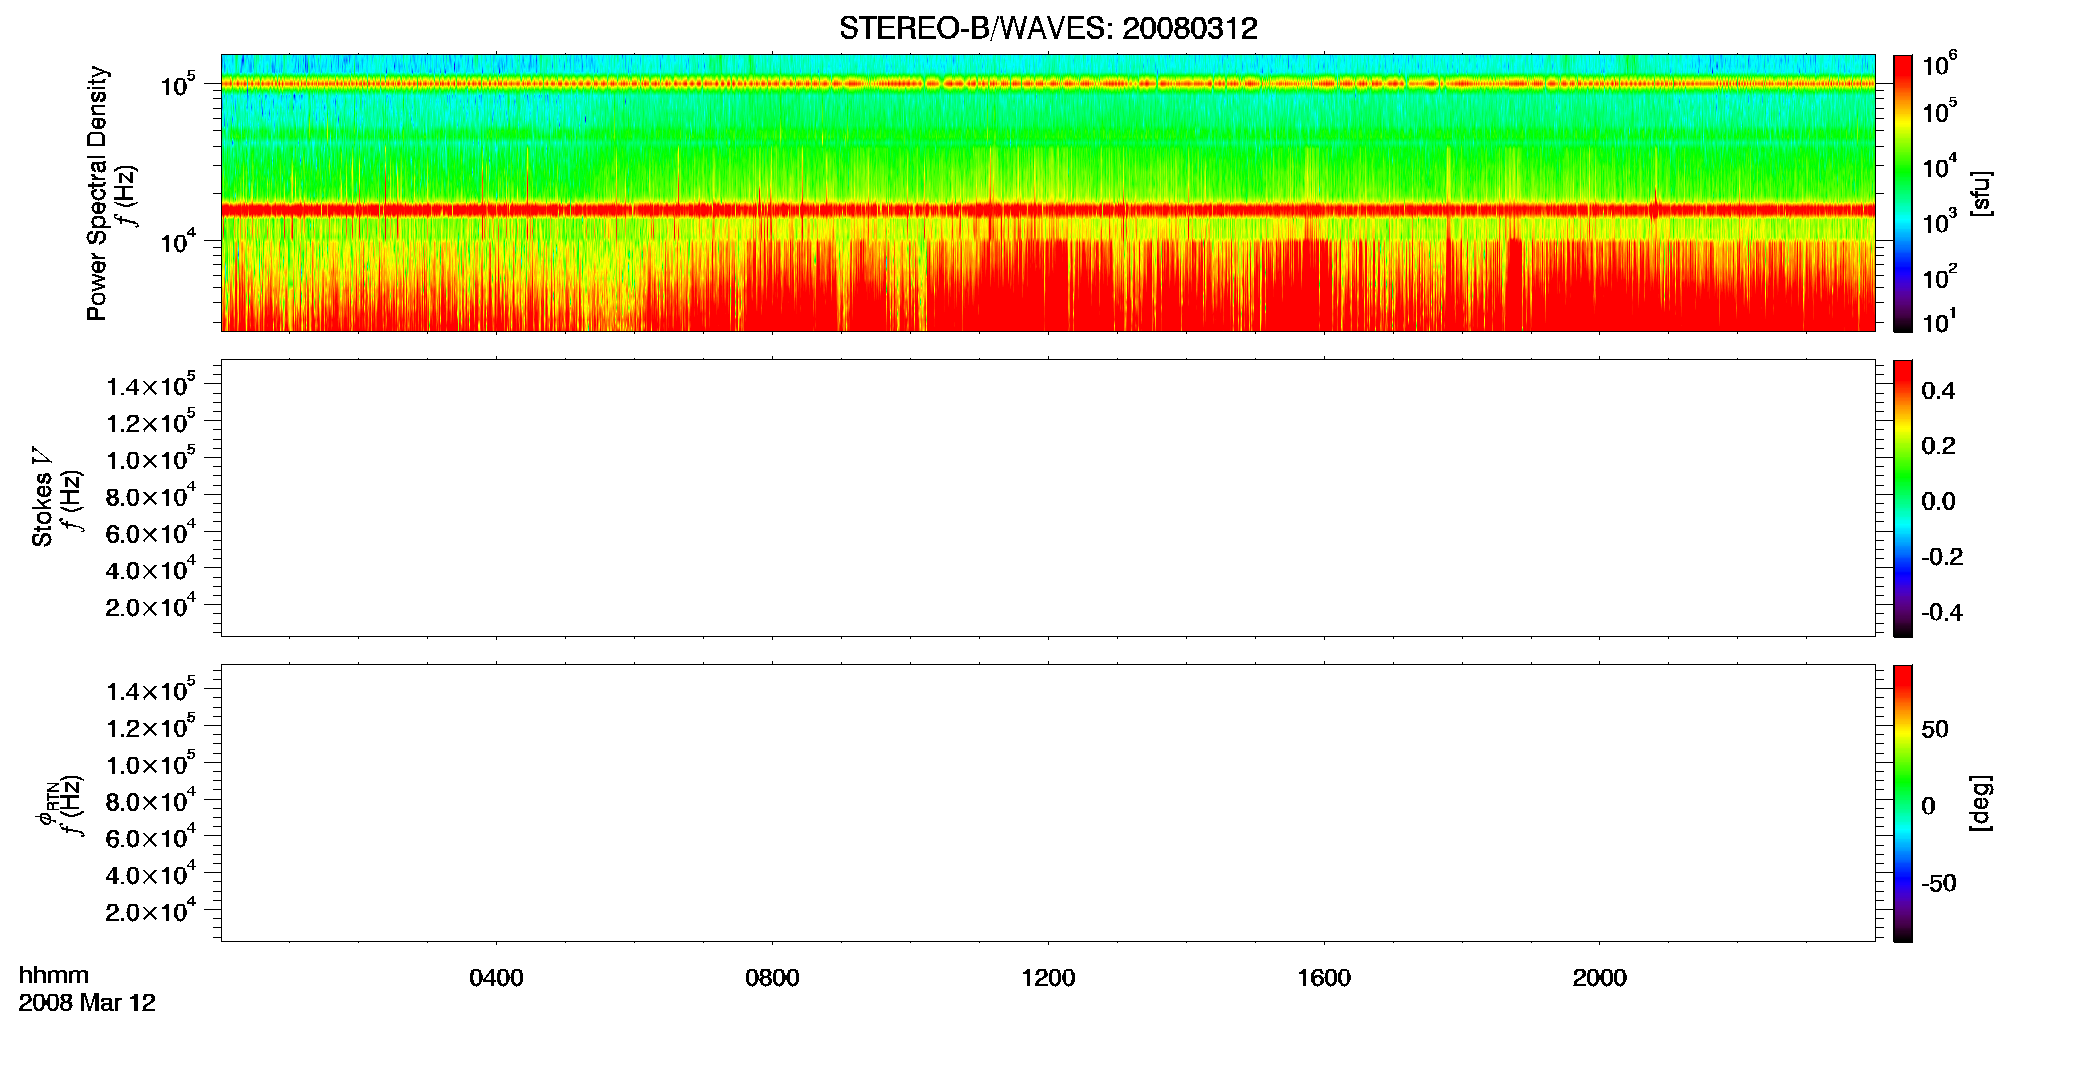Click the STEREO-B/WAVES: 20080312 plot title

(x=1048, y=28)
